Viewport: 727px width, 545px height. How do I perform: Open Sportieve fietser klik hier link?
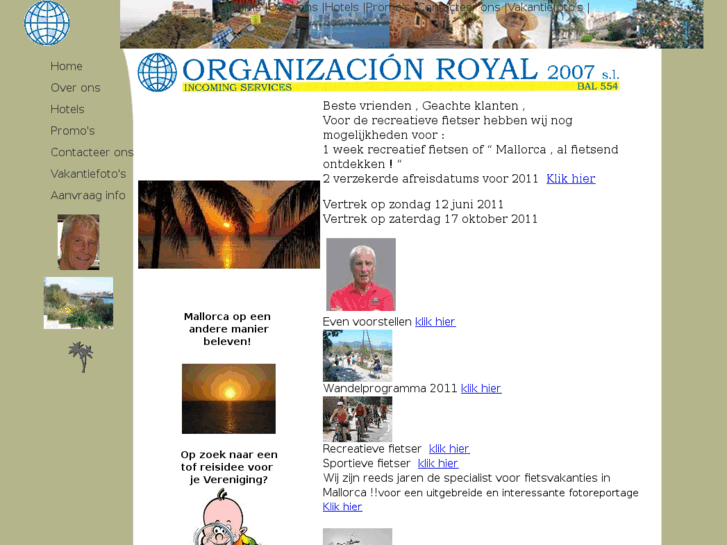tap(438, 463)
